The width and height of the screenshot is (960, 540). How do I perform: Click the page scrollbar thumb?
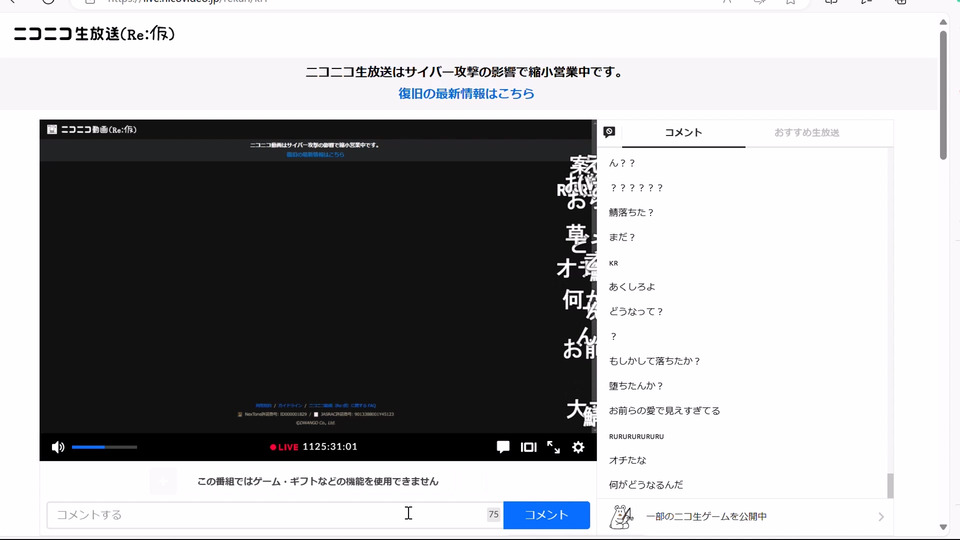[x=943, y=95]
